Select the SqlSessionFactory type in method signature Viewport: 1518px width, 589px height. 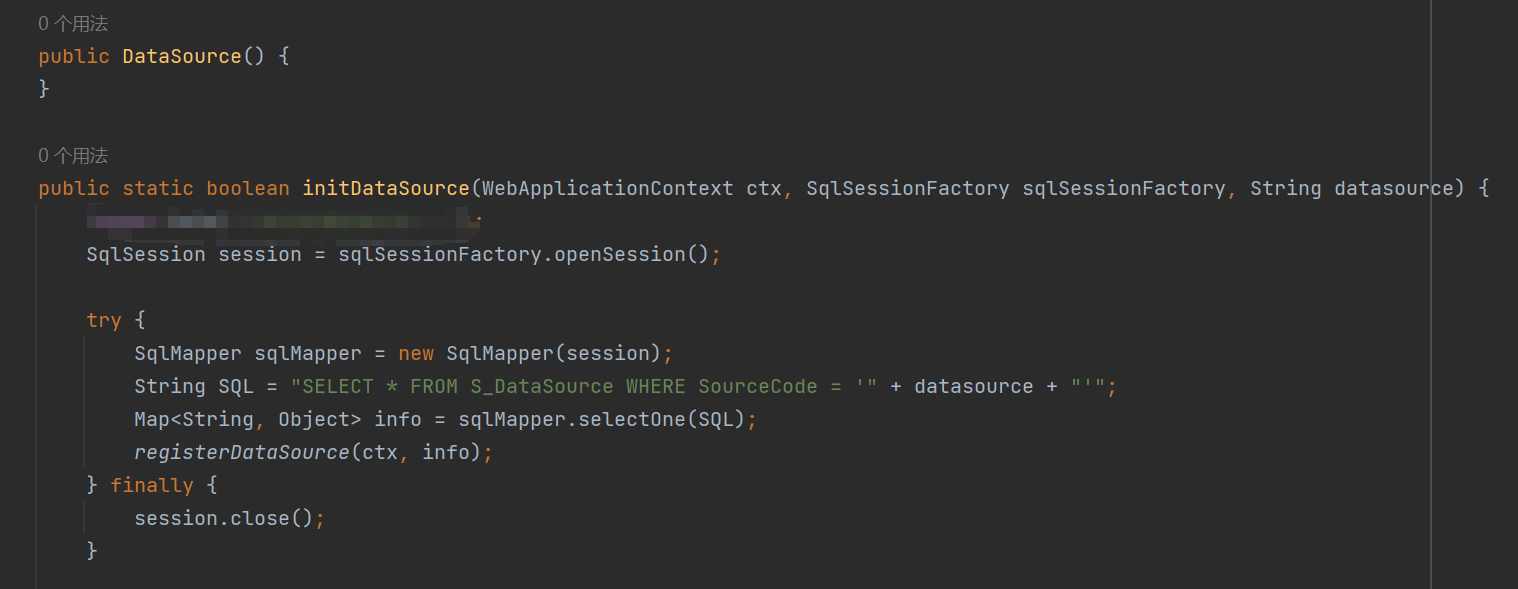[x=907, y=189]
